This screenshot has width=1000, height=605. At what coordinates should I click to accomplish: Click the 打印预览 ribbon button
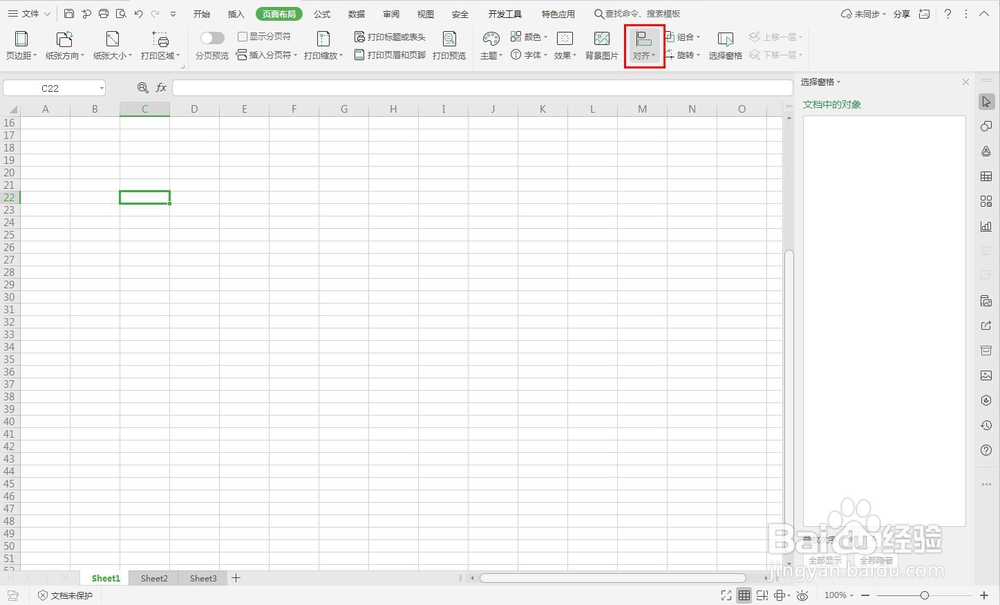pos(449,46)
